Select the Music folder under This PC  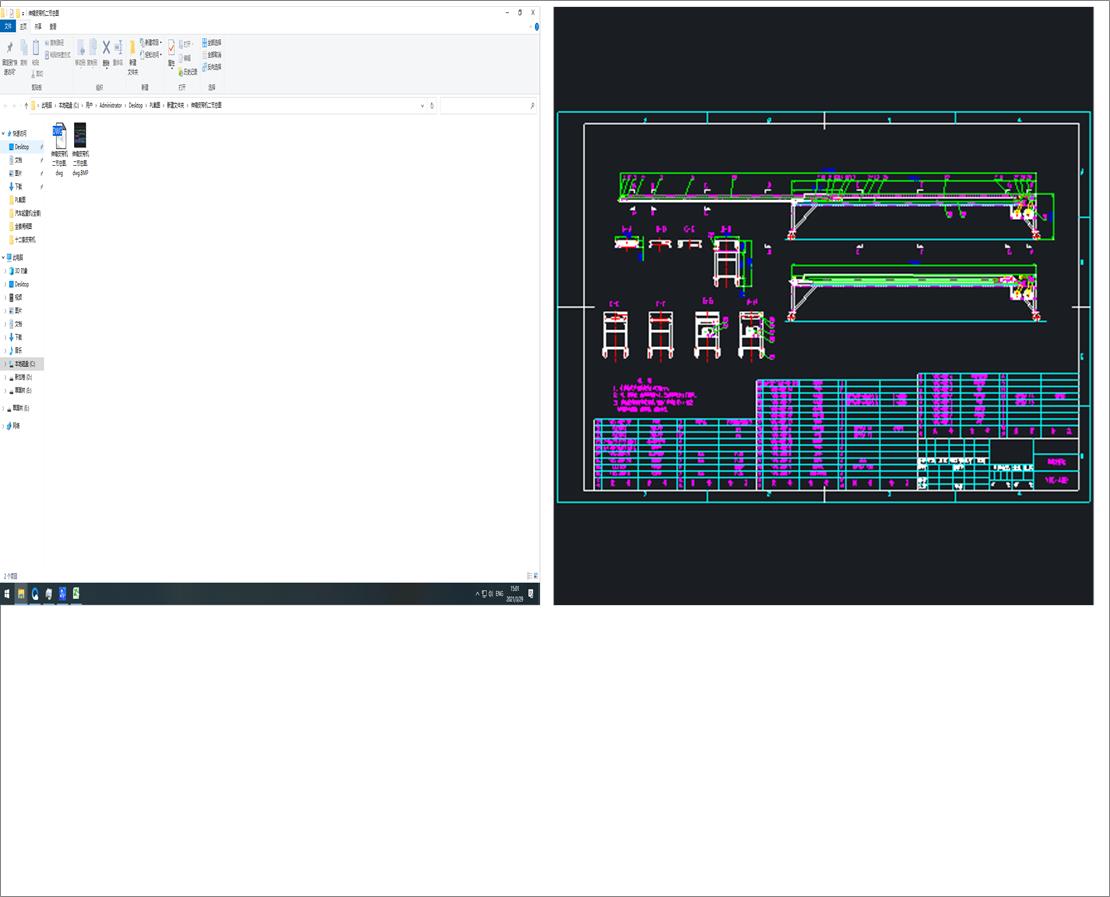pyautogui.click(x=18, y=350)
